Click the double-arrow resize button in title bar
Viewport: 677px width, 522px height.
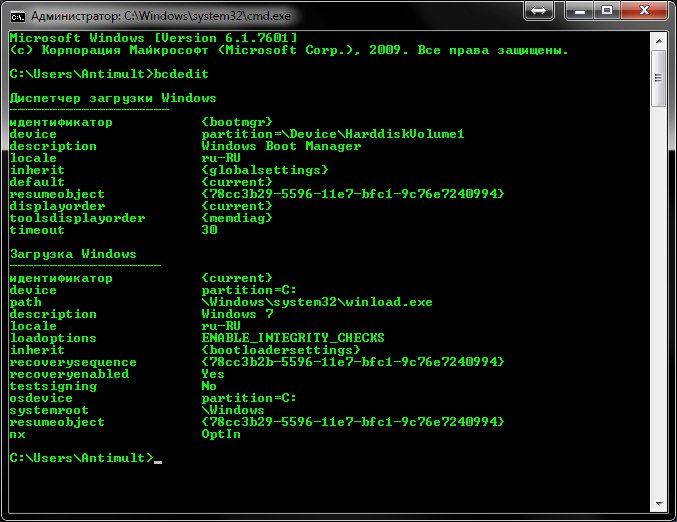(x=538, y=10)
